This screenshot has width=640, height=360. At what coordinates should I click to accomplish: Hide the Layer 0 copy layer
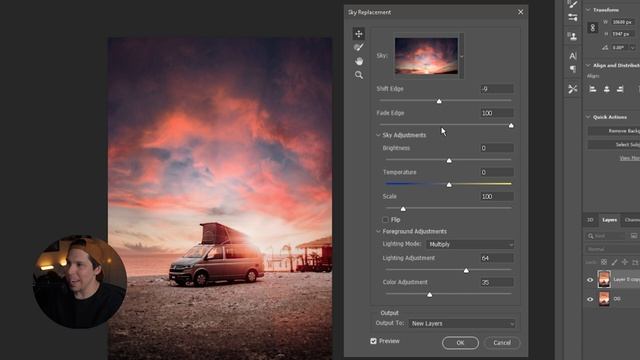(590, 280)
